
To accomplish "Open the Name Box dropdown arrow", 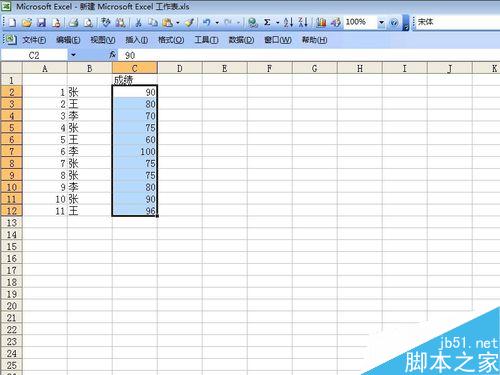I will click(73, 55).
